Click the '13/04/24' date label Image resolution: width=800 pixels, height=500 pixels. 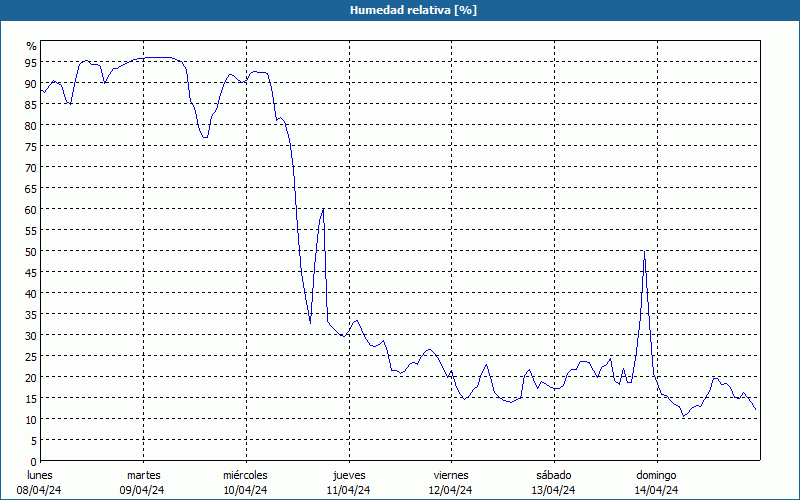click(554, 490)
